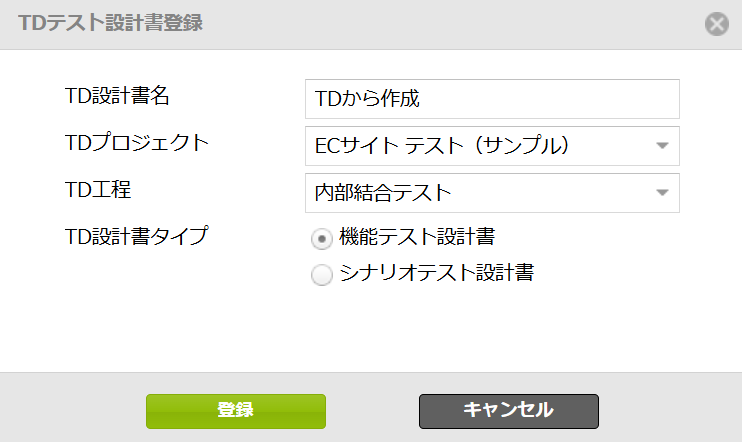Click the キャンセル button
742x442 pixels.
tap(508, 410)
